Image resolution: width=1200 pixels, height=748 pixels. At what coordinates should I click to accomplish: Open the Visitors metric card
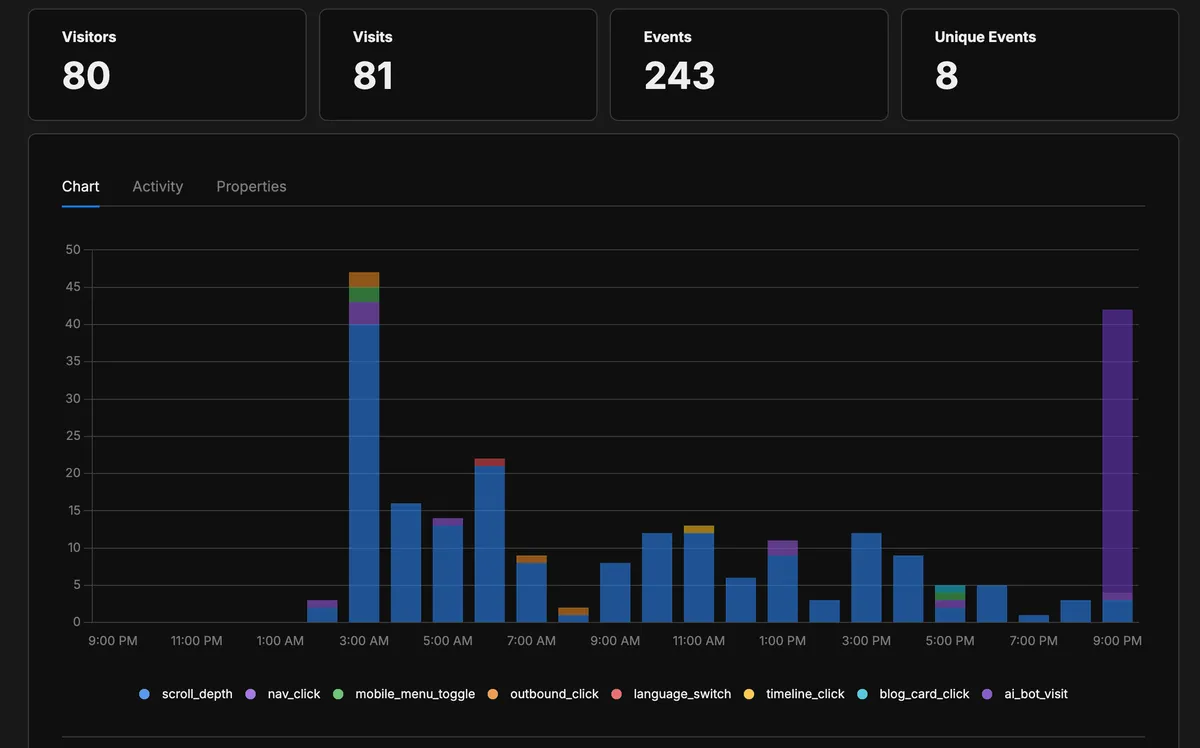167,63
